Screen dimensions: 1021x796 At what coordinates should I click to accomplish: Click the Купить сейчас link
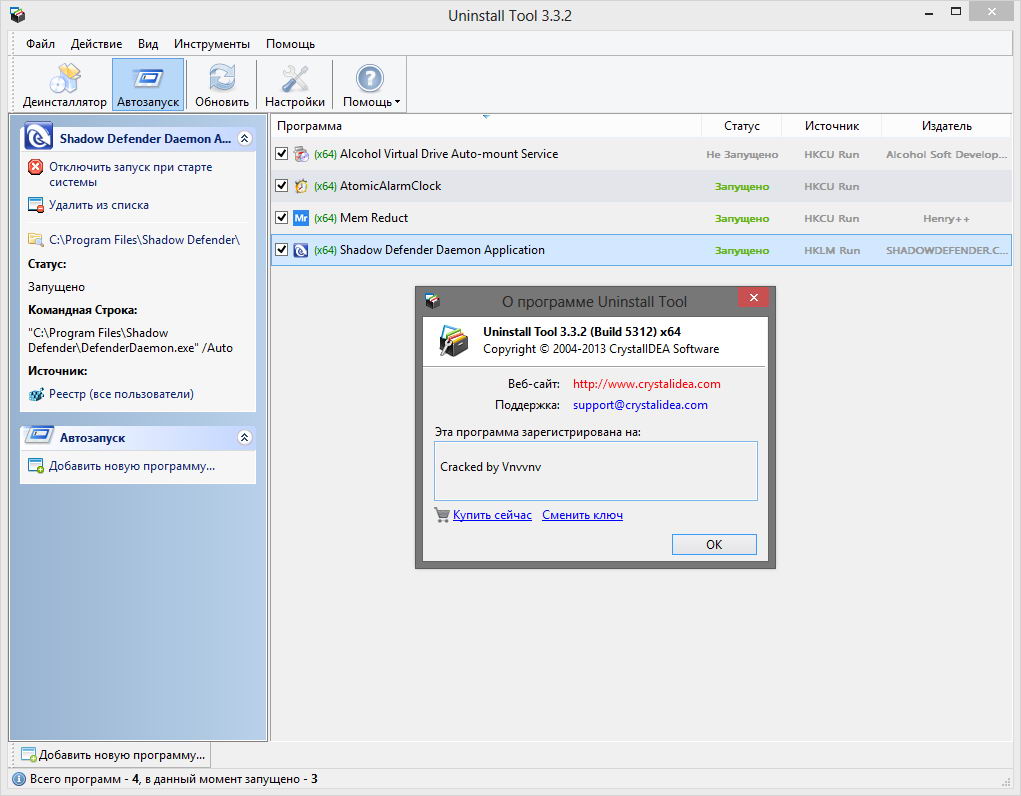(492, 515)
